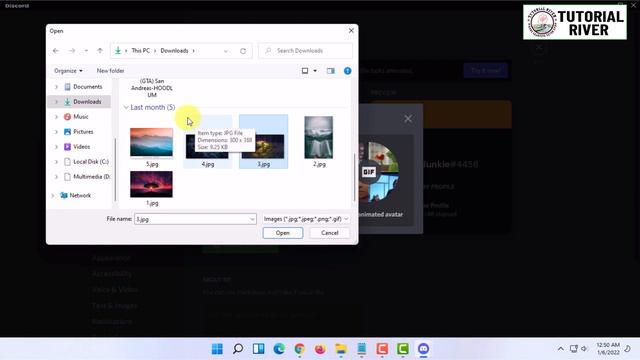
Task: Expand the Network tree chevron
Action: [x=53, y=196]
